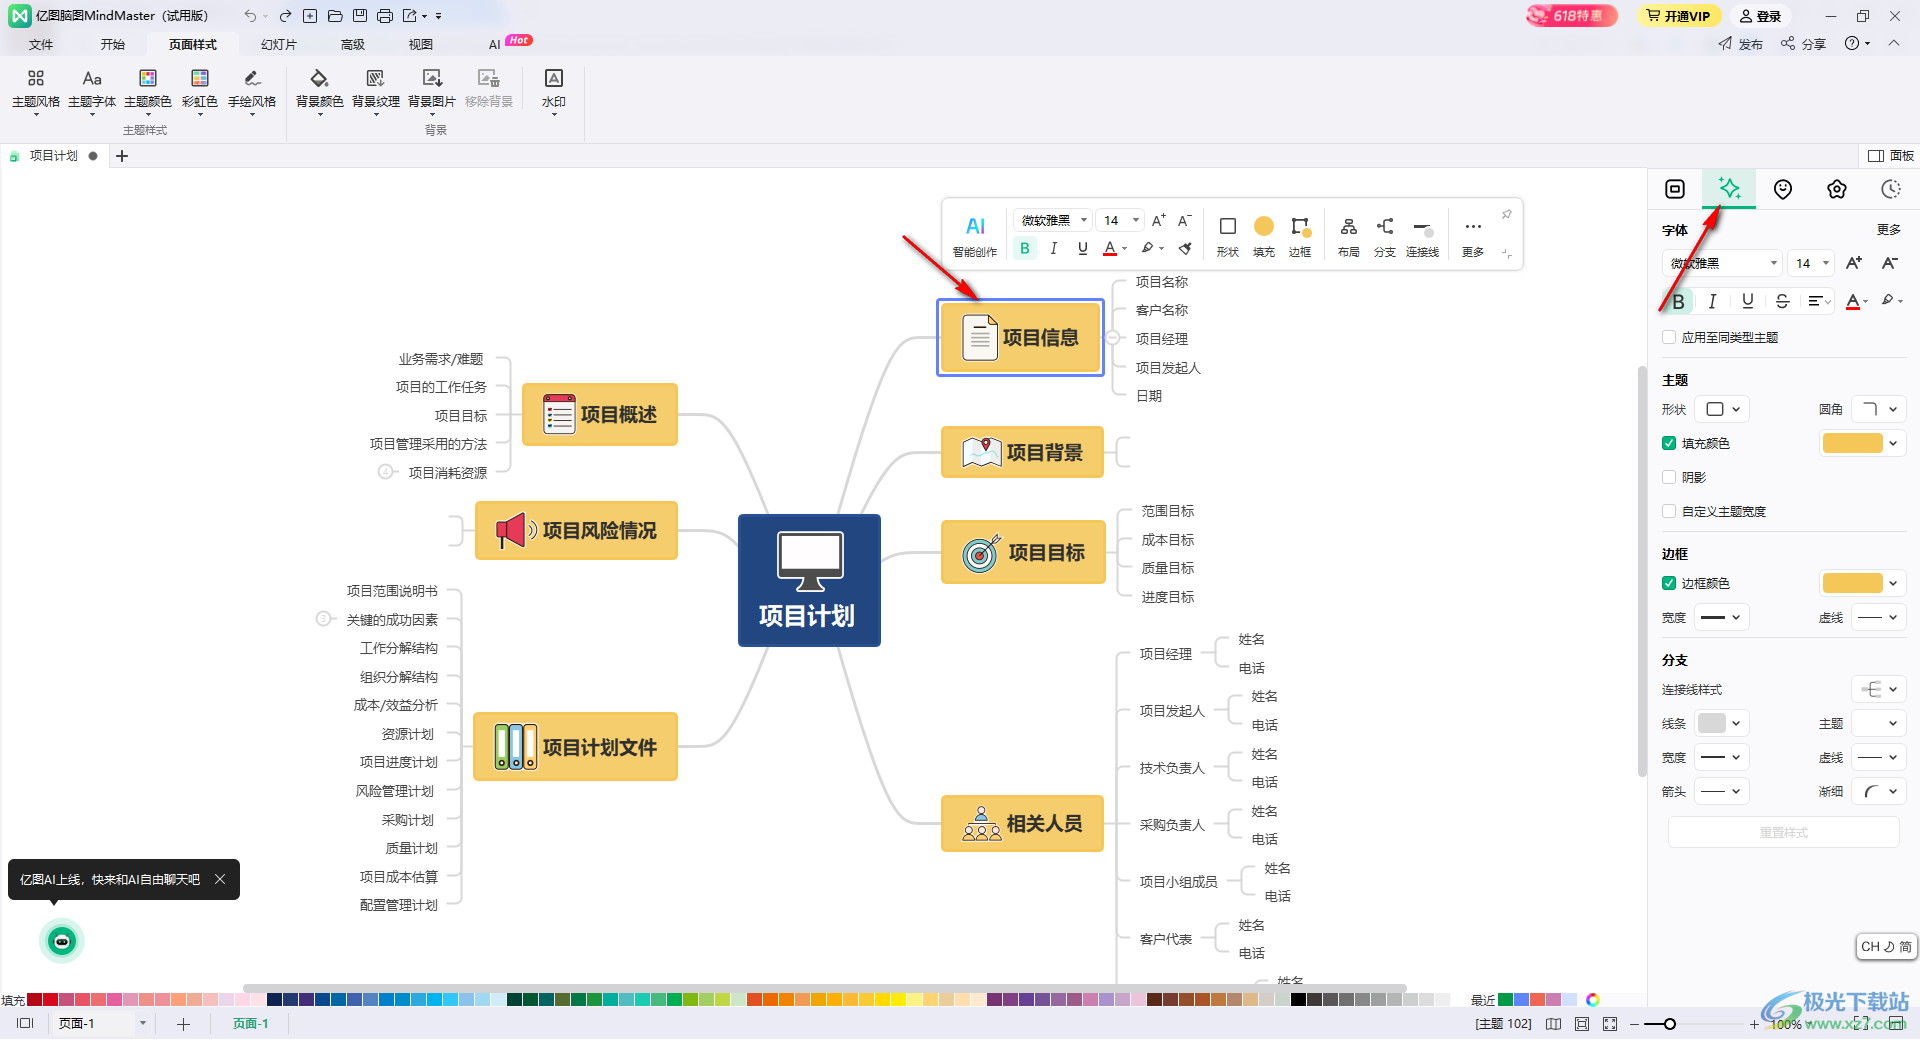Open the 连接线样式 dropdown
The width and height of the screenshot is (1920, 1040).
(x=1879, y=689)
